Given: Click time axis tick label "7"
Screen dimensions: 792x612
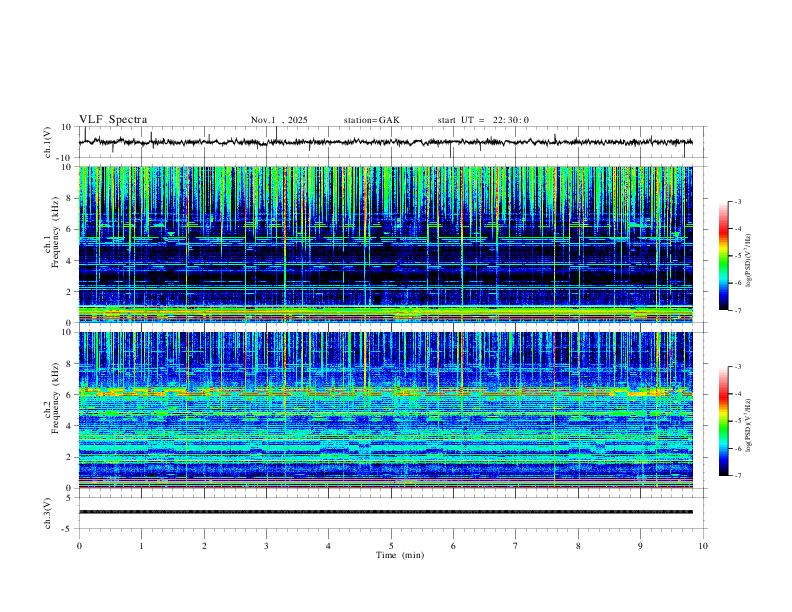Looking at the screenshot, I should (x=516, y=546).
